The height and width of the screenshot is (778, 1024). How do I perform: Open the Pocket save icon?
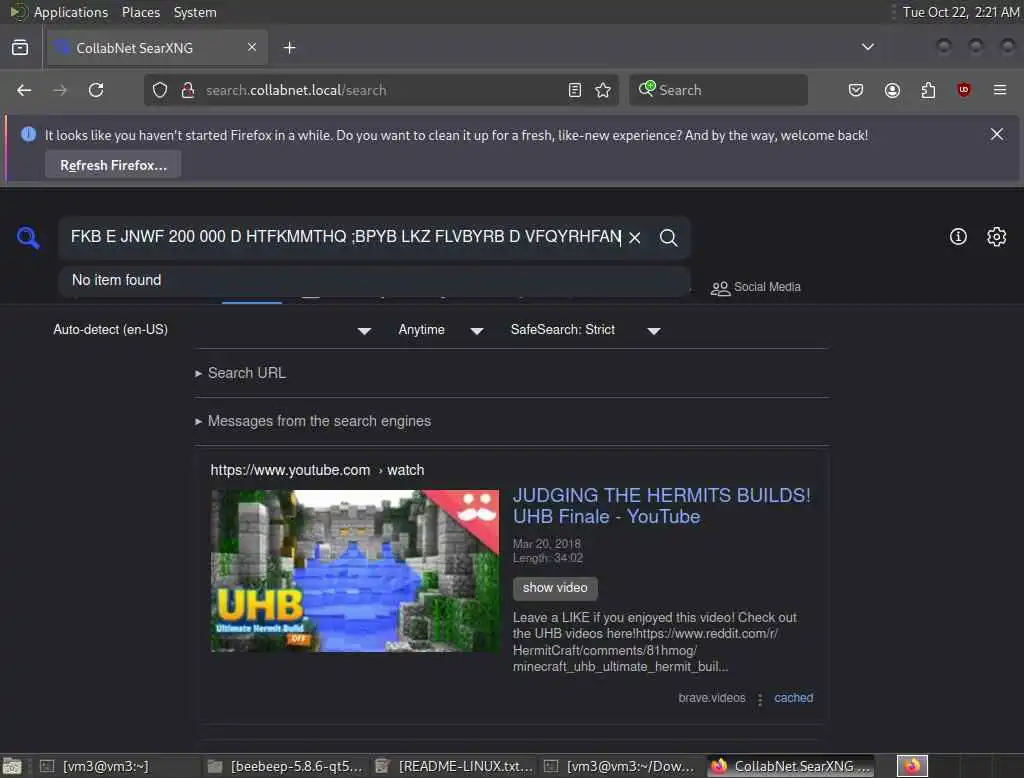[x=856, y=90]
